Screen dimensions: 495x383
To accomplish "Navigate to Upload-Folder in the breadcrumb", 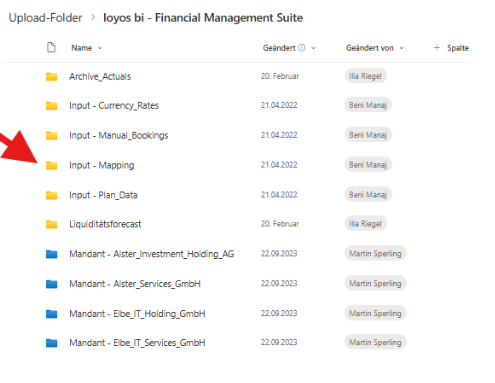I will 45,18.
